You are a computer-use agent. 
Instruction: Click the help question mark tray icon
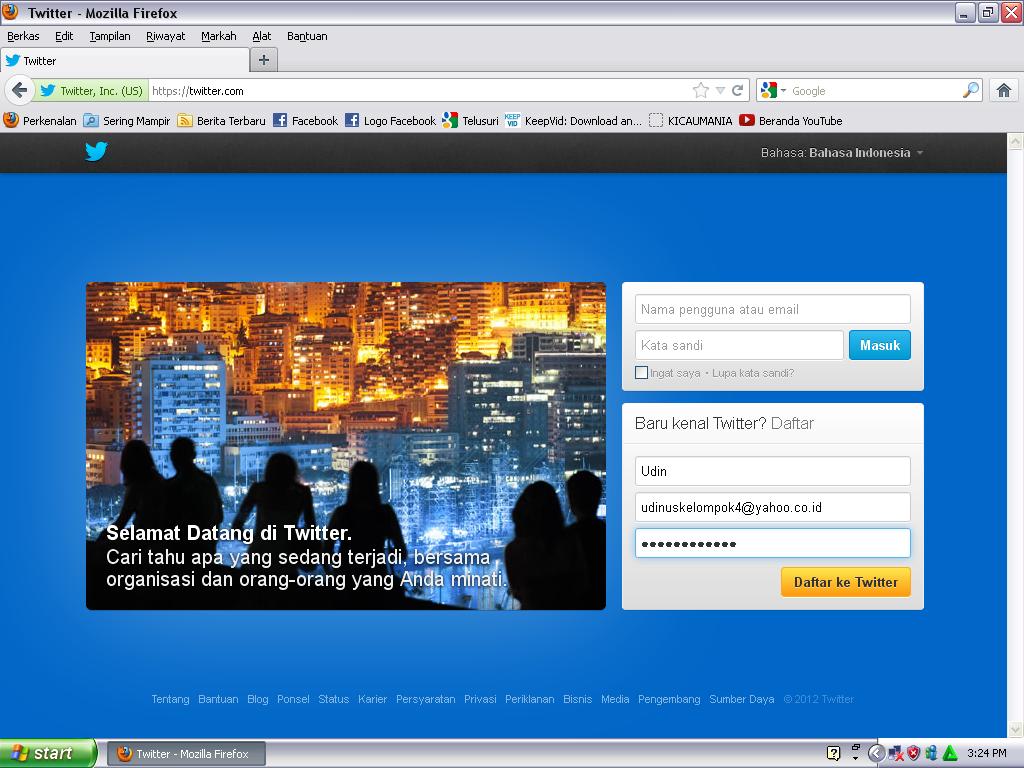coord(833,753)
